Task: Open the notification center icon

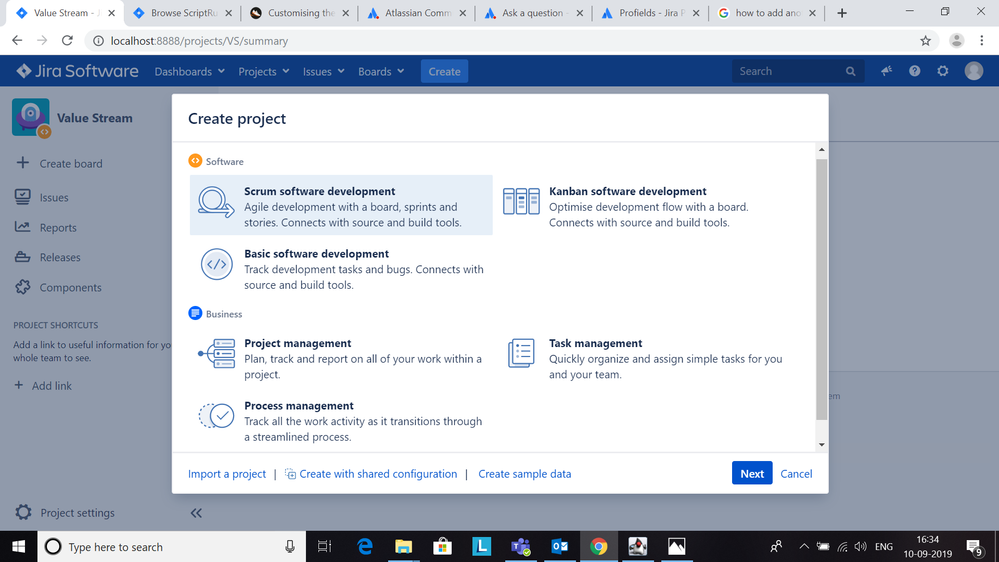Action: coord(974,547)
